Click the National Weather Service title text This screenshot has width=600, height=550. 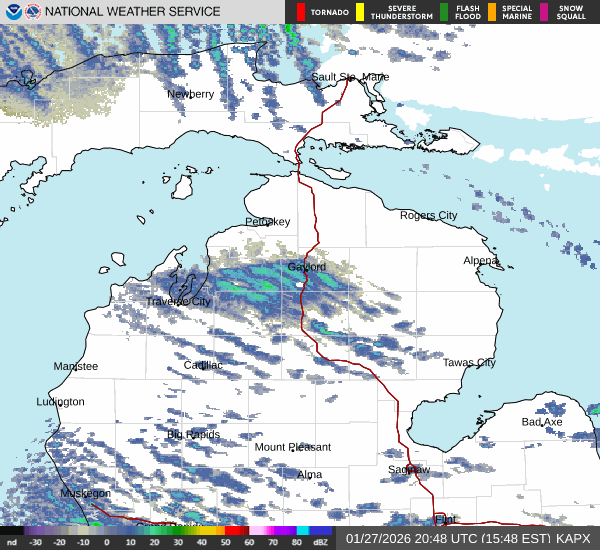pyautogui.click(x=133, y=12)
